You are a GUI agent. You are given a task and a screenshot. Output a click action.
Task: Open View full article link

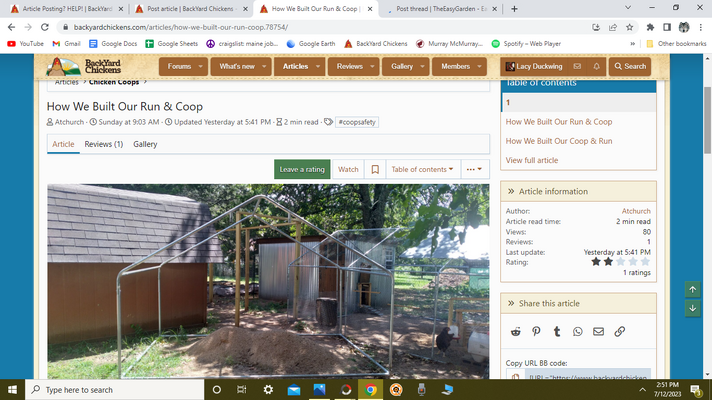pyautogui.click(x=532, y=160)
